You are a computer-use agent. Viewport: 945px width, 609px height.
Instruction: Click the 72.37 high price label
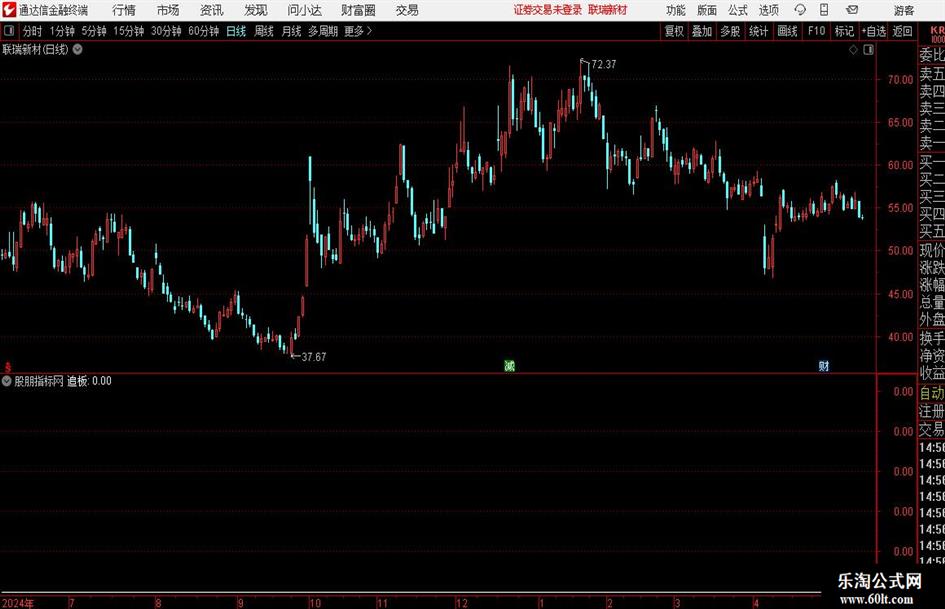click(x=604, y=64)
